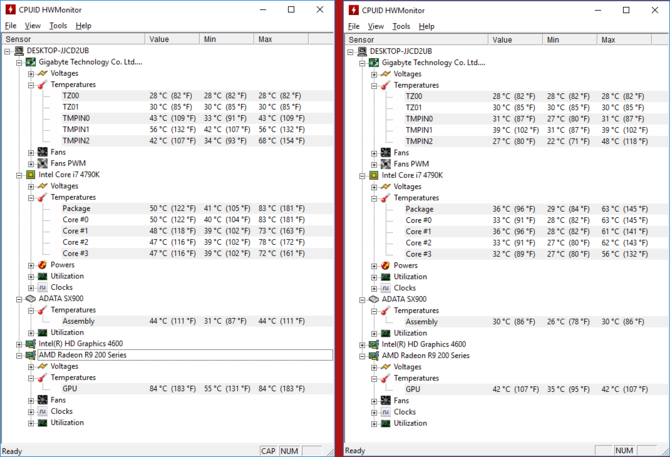
Task: Select the GPU temperature row in the left window
Action: [197, 389]
